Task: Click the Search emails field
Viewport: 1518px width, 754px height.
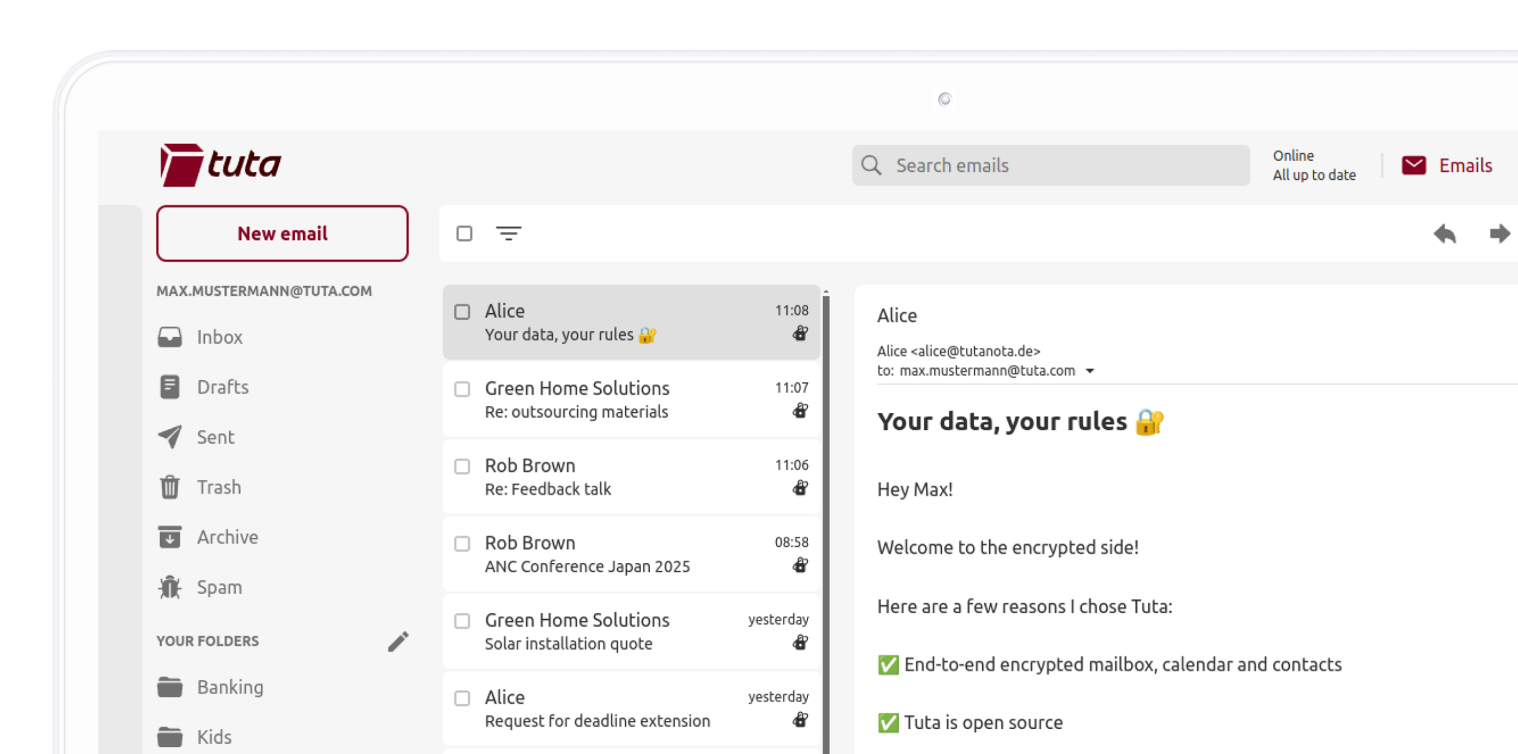Action: point(1050,166)
